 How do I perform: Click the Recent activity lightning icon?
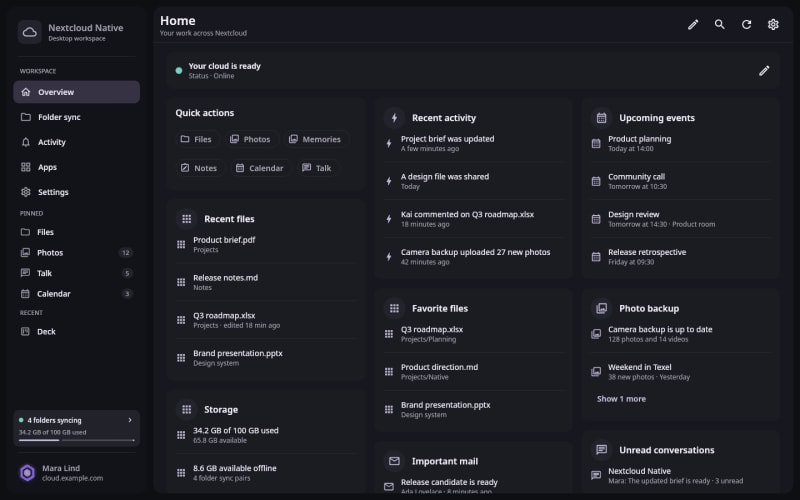tap(394, 118)
